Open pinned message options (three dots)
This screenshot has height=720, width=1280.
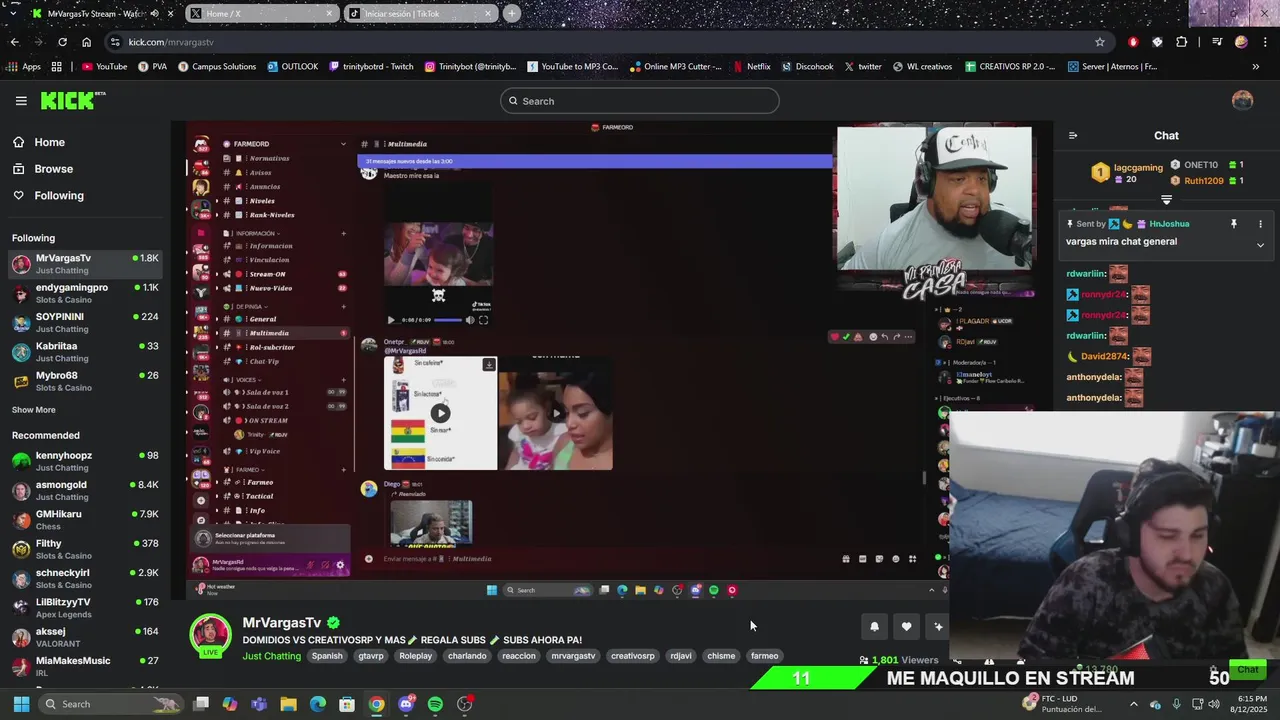coord(1260,224)
